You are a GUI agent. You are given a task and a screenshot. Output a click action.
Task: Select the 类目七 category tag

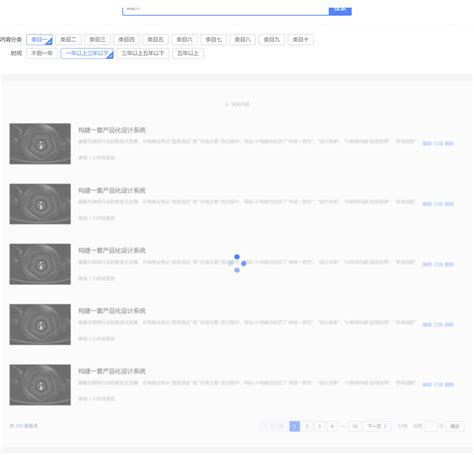pos(214,40)
